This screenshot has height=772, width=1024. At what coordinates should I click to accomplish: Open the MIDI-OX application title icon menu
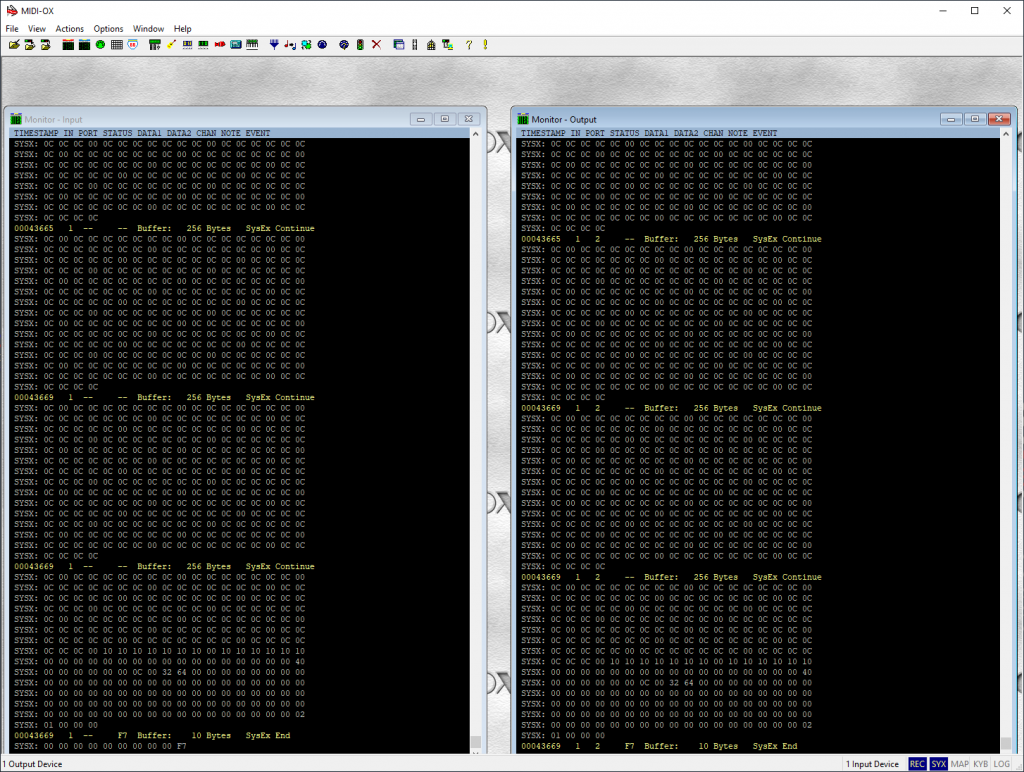[x=10, y=10]
